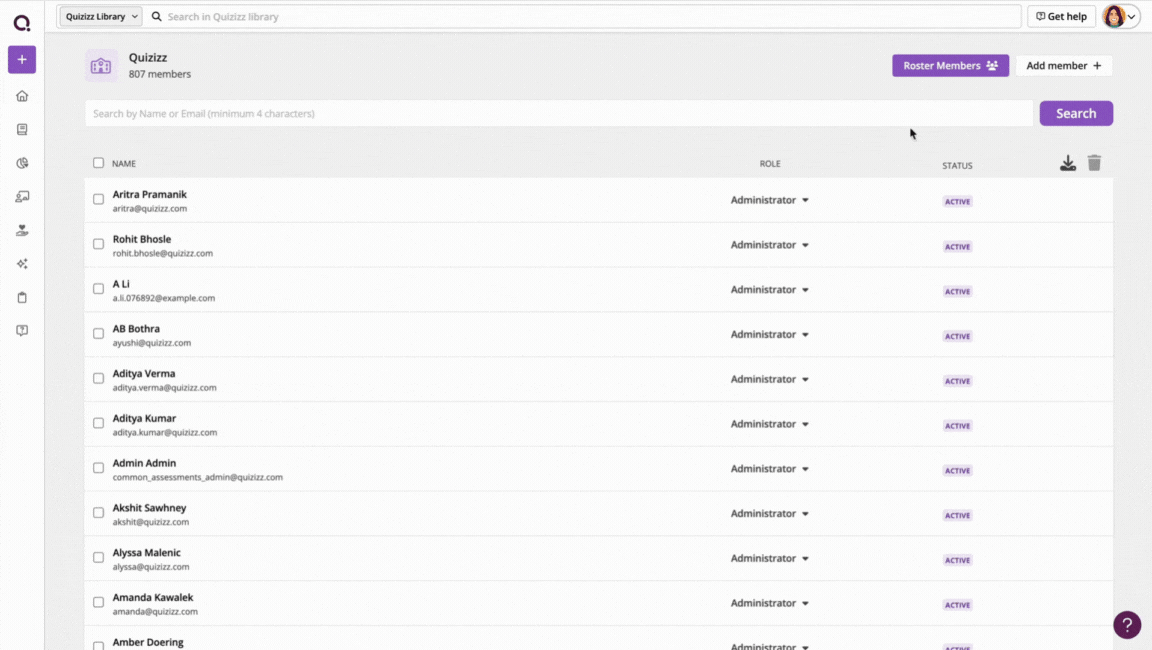This screenshot has height=650, width=1152.
Task: Open role dropdown for A Li
Action: click(x=769, y=289)
